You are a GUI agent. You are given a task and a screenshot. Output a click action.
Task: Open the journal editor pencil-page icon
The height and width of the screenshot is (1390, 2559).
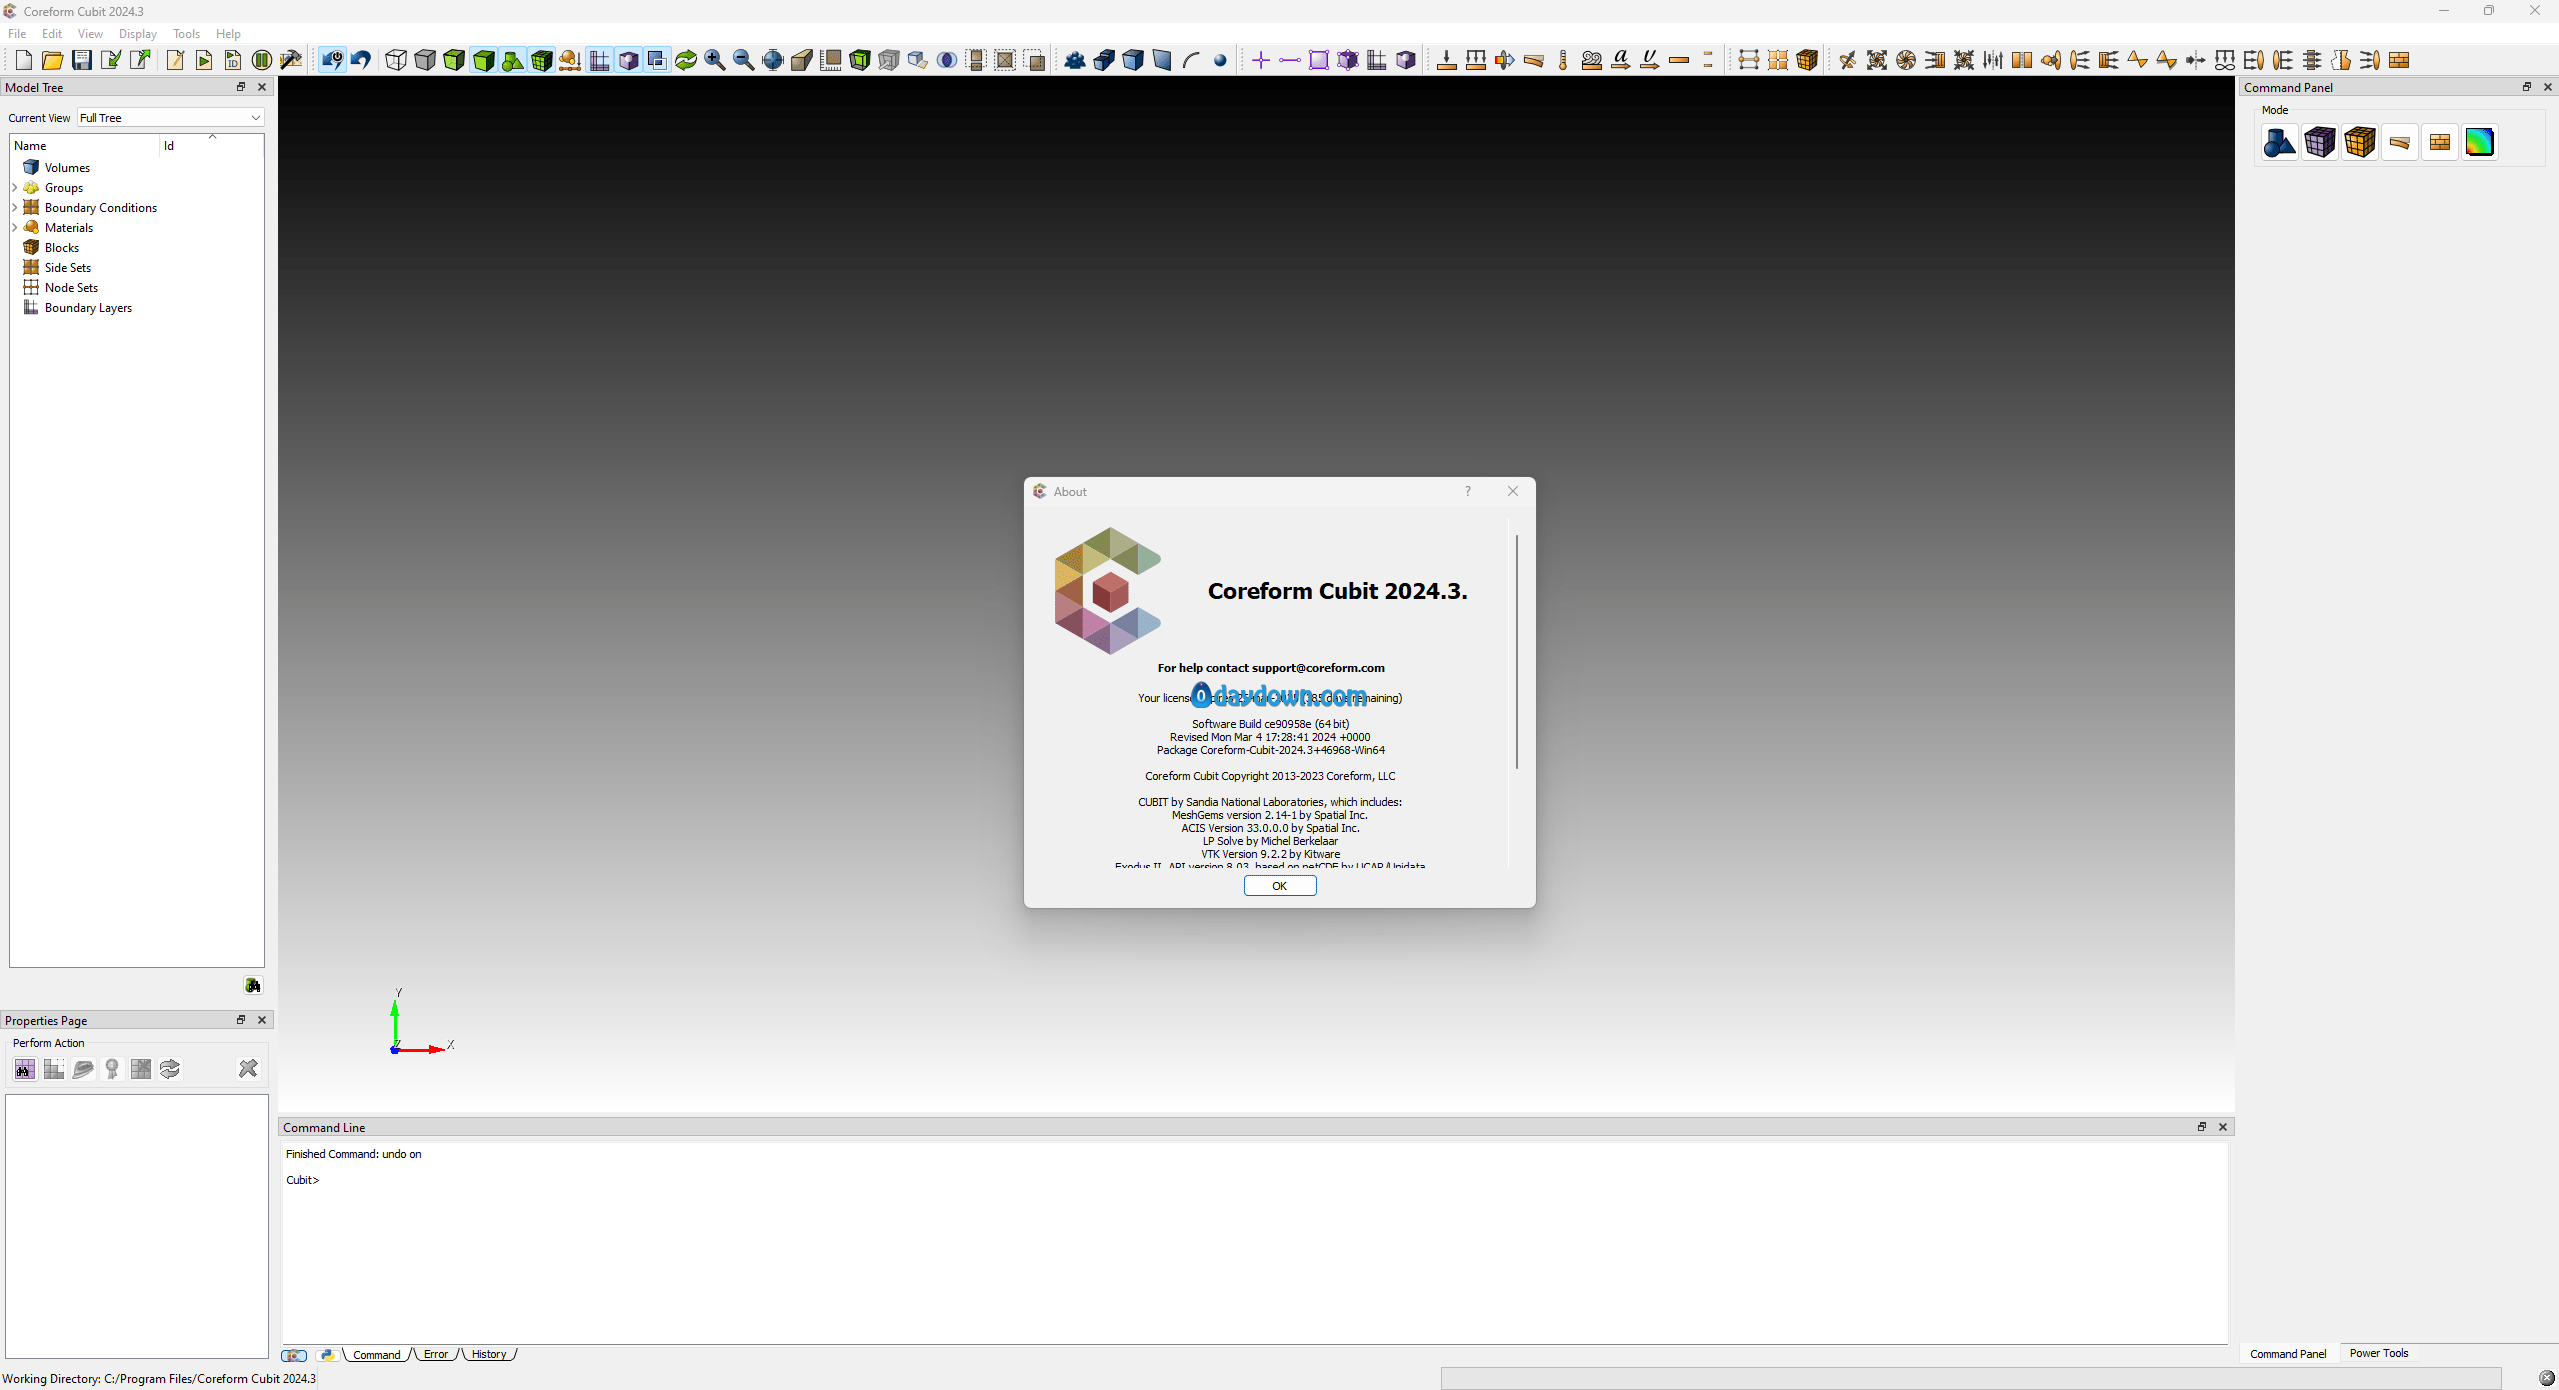[x=175, y=60]
